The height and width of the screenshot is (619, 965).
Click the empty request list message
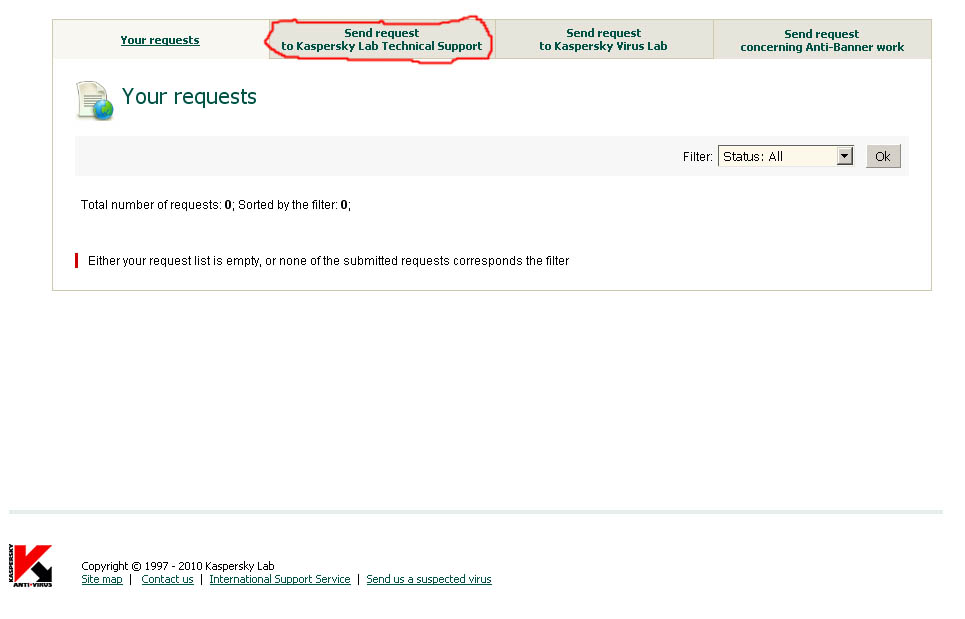(x=329, y=261)
